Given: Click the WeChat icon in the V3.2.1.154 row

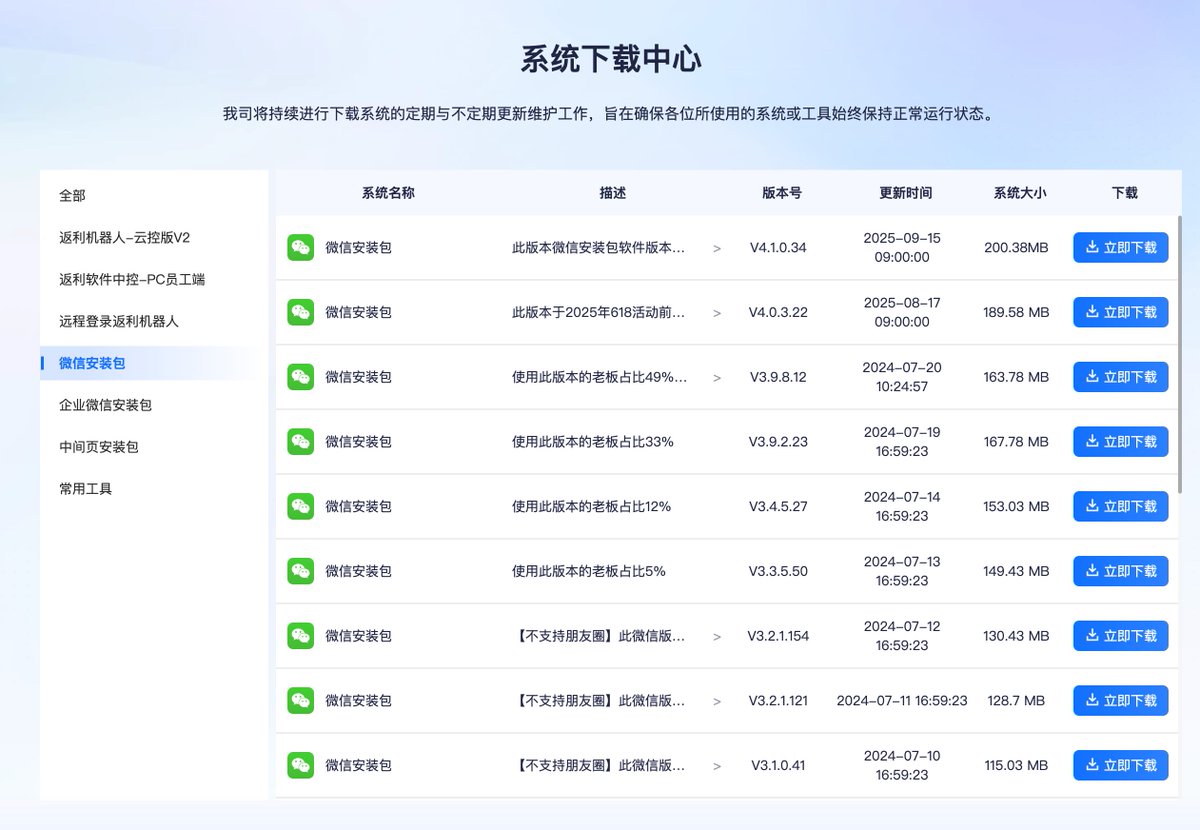Looking at the screenshot, I should pos(300,636).
